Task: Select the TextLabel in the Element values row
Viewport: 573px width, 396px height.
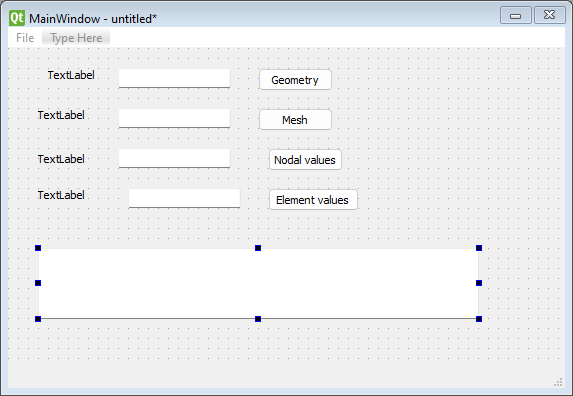Action: (61, 195)
